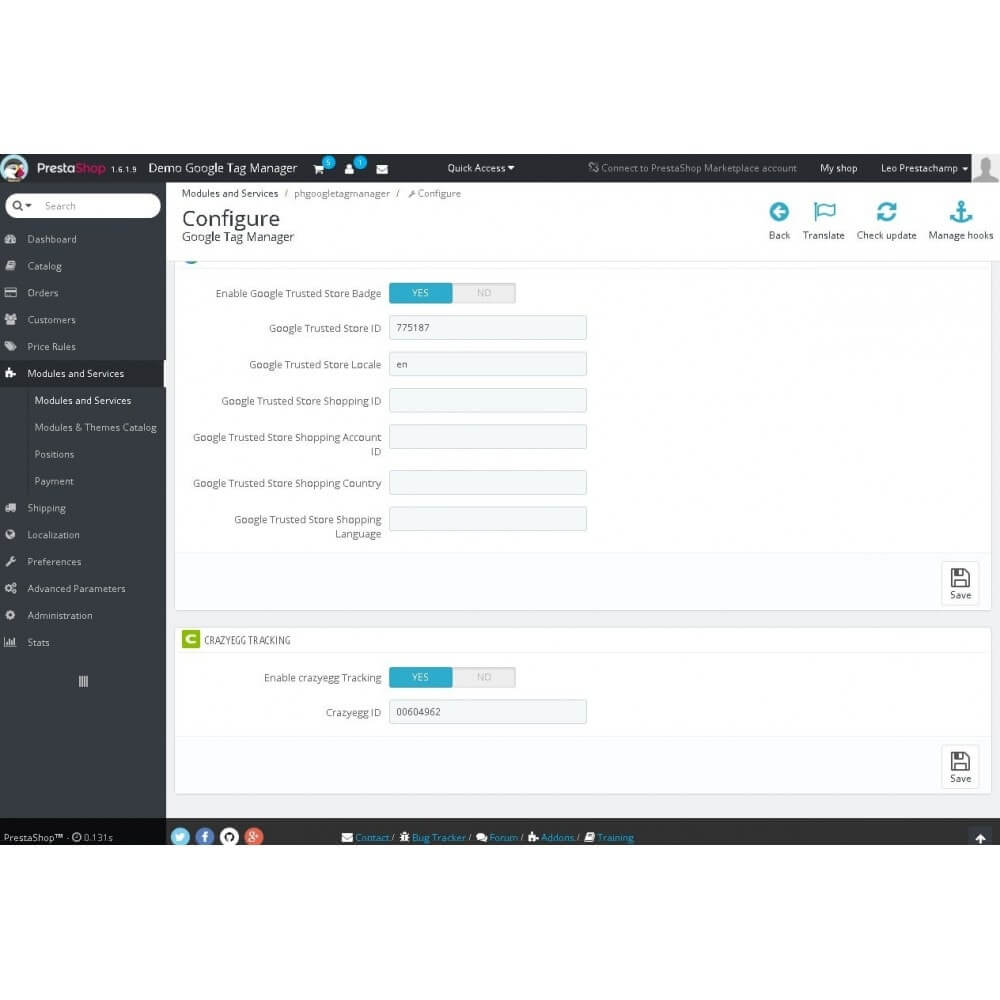Click the Trusted Store Shopping Country field
The width and height of the screenshot is (1000, 1000).
pyautogui.click(x=487, y=483)
